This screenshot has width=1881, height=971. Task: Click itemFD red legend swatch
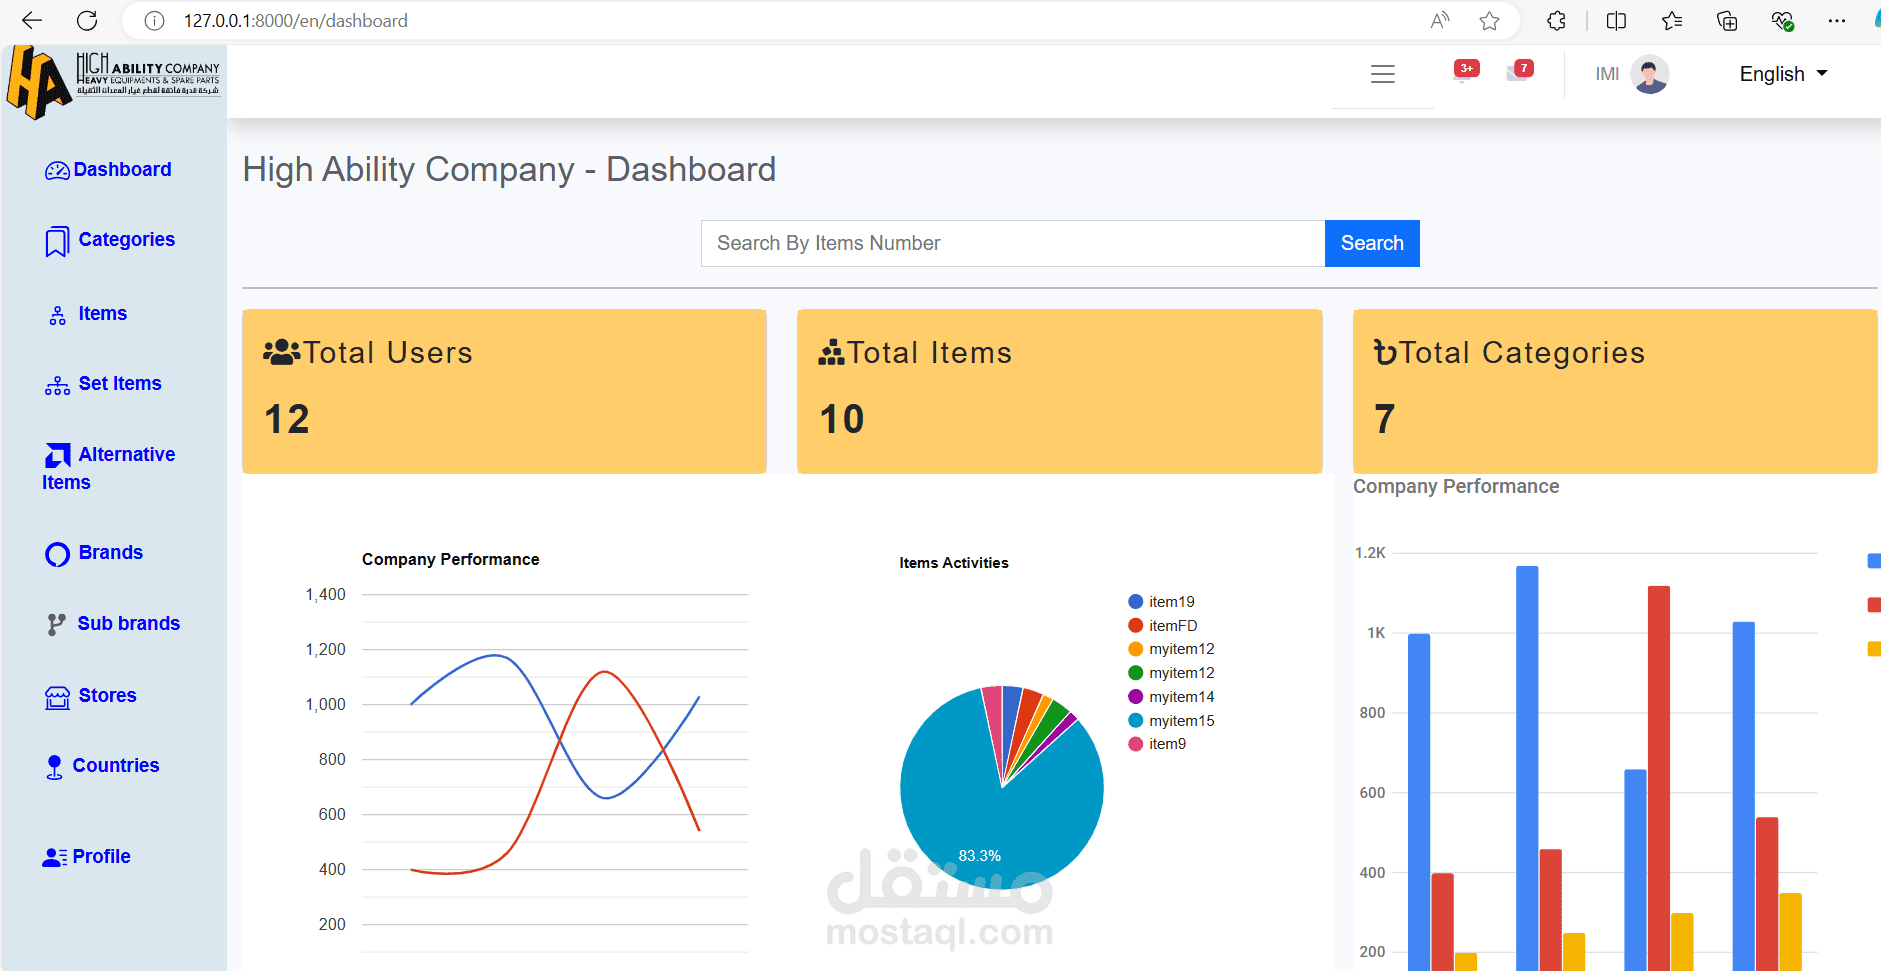1135,626
